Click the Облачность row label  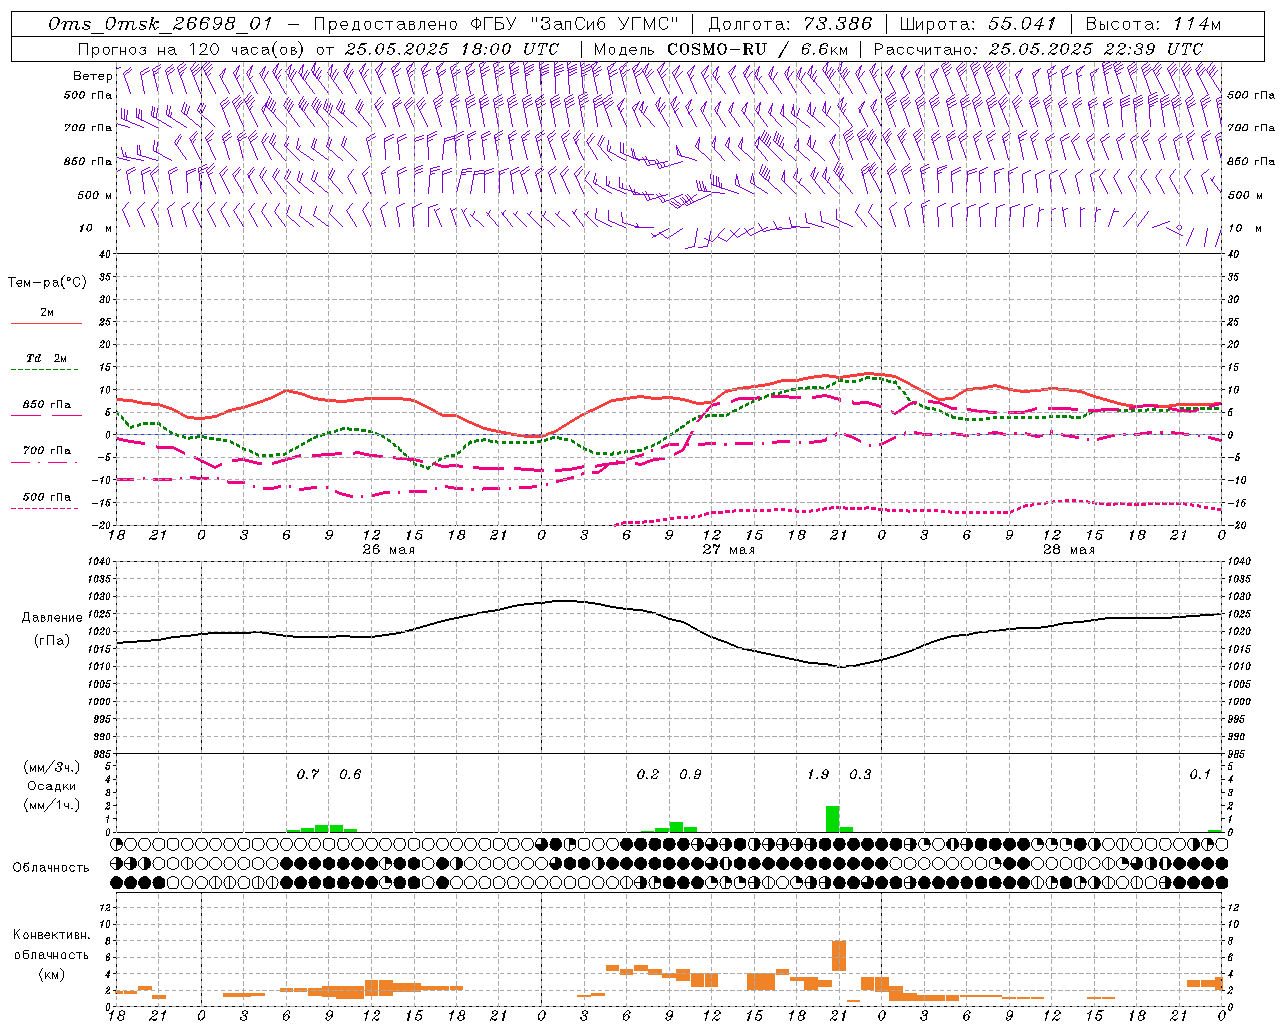[51, 868]
